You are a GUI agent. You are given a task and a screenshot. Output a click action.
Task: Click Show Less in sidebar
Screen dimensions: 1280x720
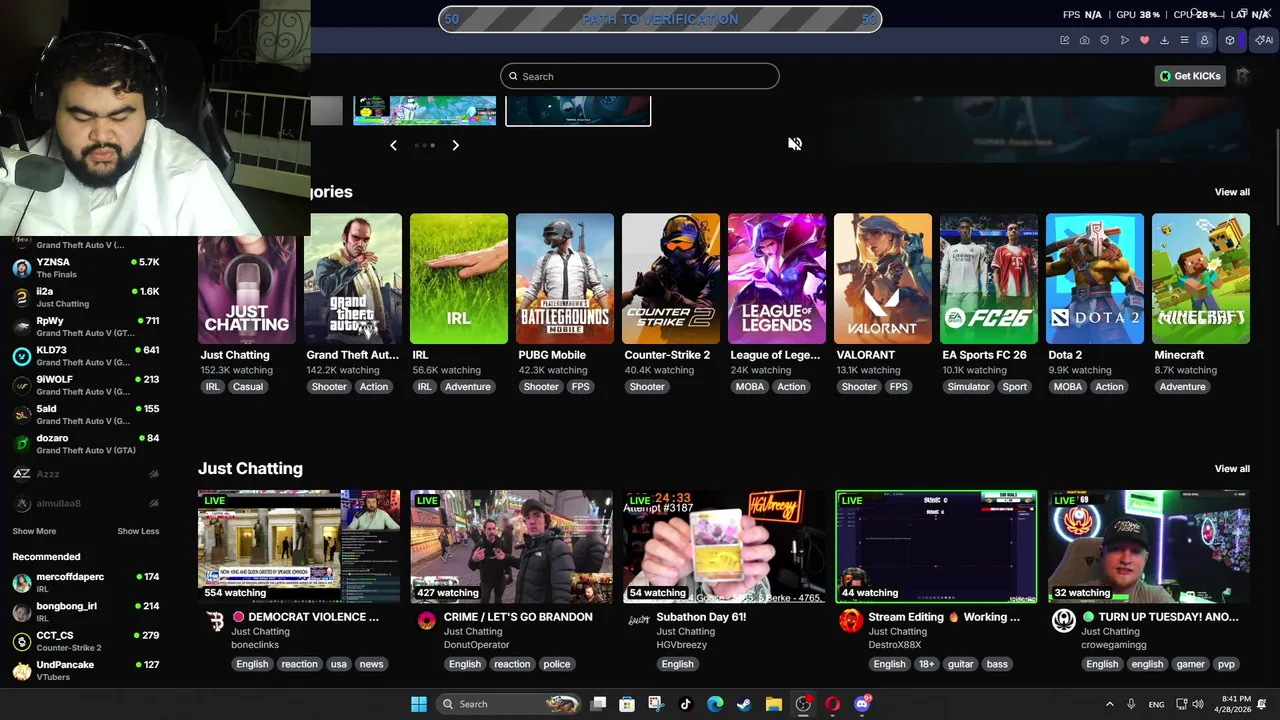tap(138, 531)
